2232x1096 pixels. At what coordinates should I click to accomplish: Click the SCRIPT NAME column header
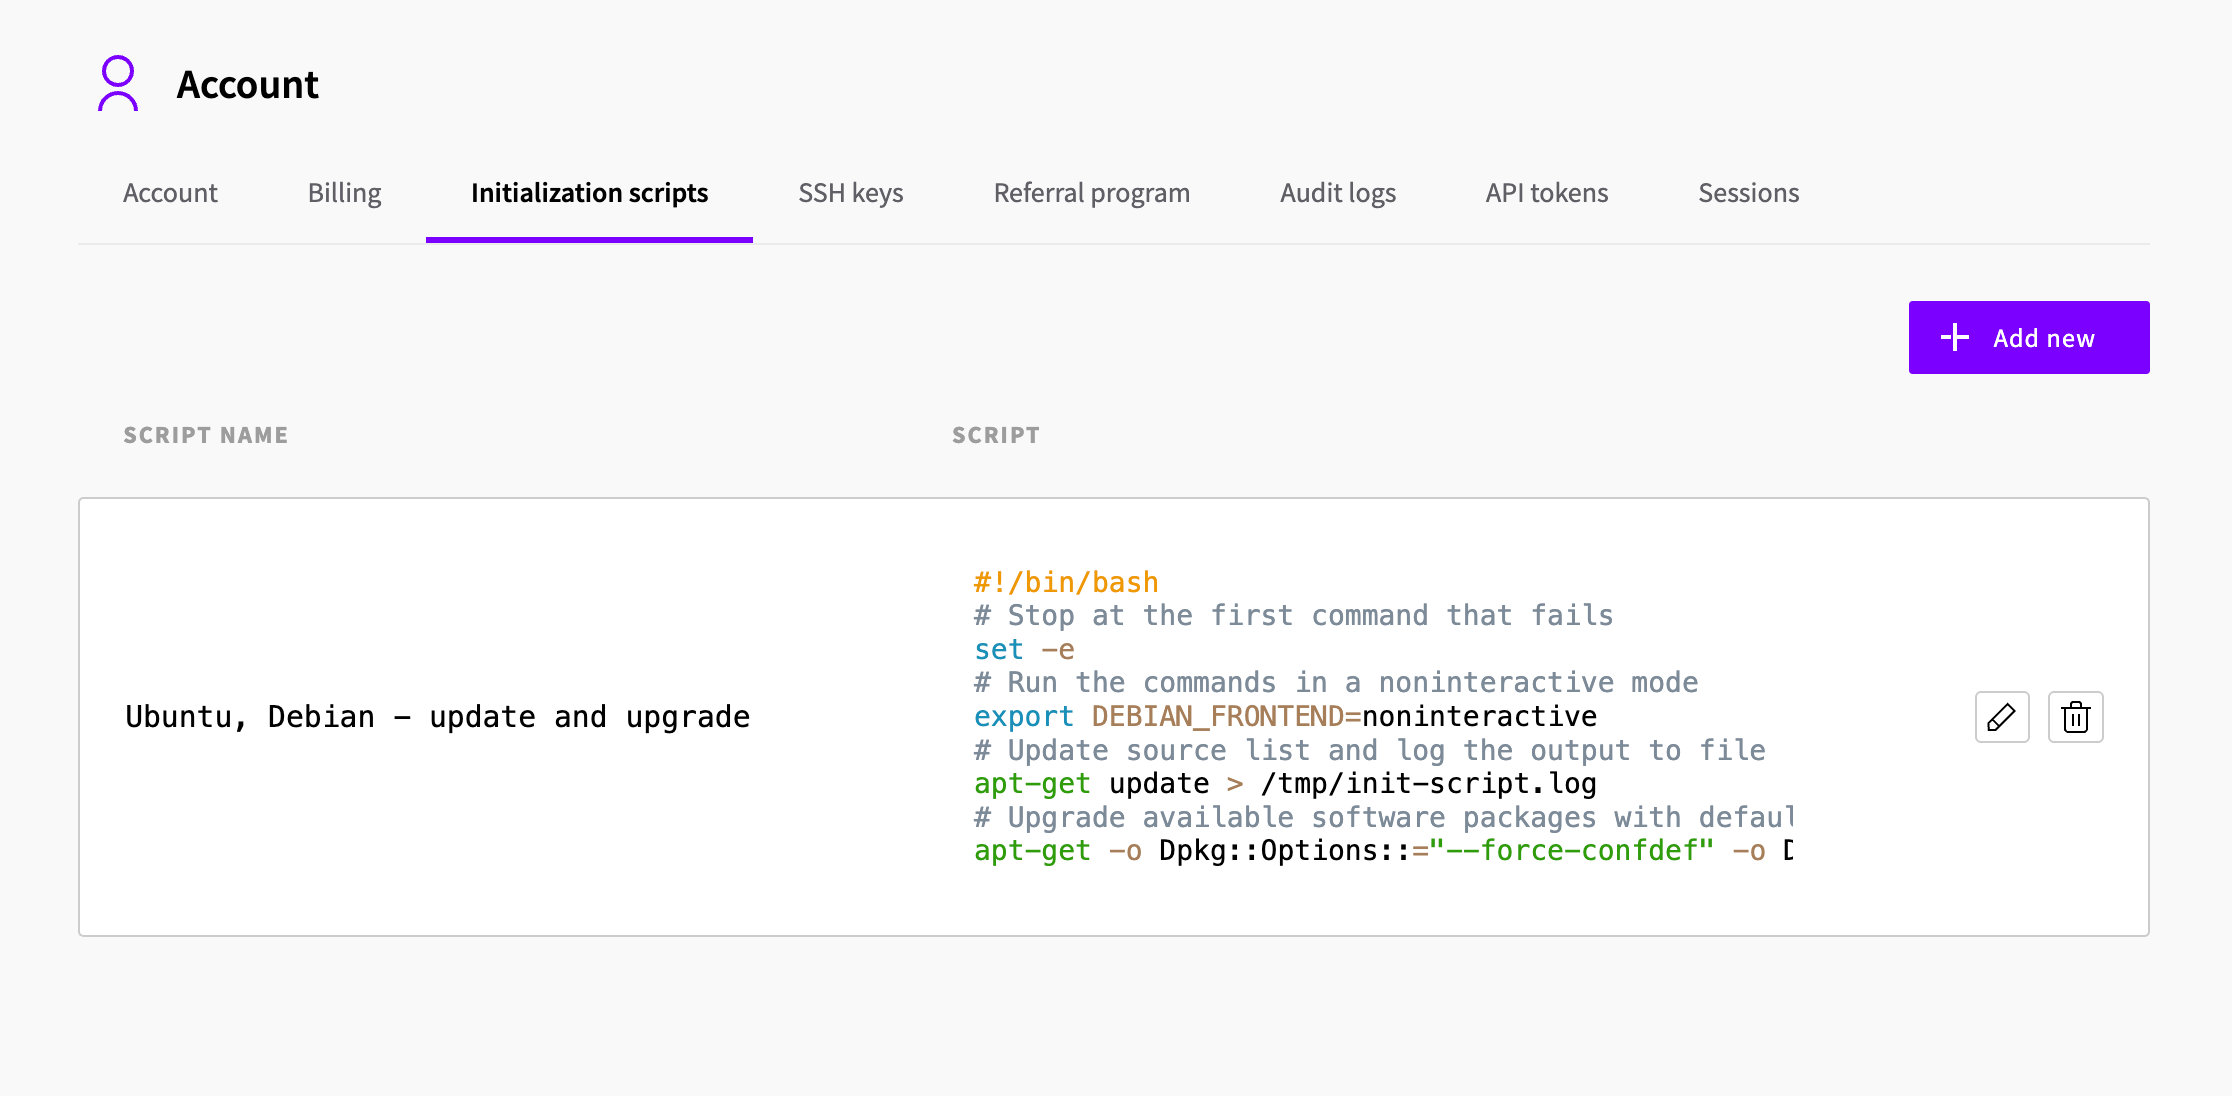coord(206,435)
